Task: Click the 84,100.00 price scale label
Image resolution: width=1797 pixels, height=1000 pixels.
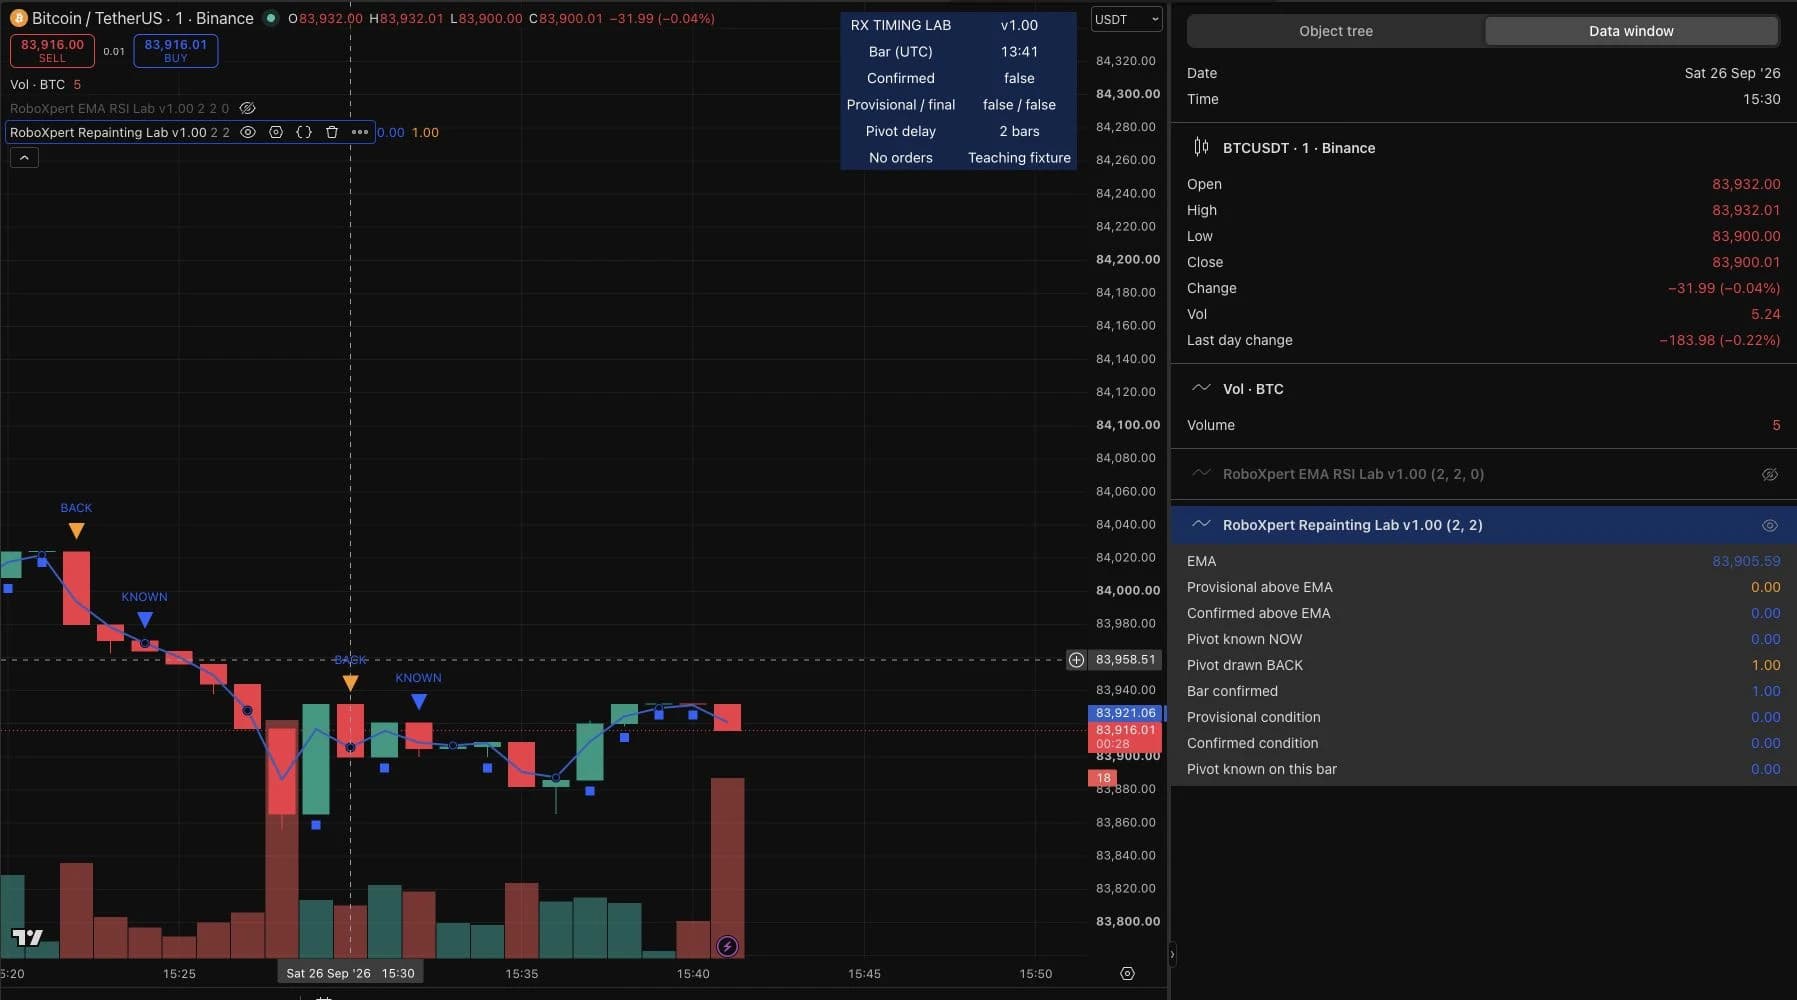Action: pyautogui.click(x=1127, y=425)
